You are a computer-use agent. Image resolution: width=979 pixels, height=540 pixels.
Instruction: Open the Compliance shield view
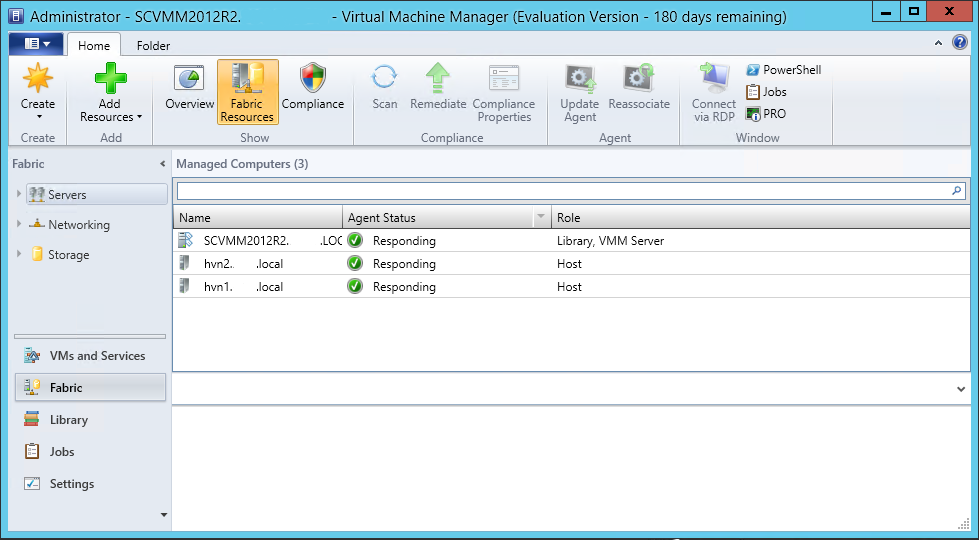(x=313, y=87)
